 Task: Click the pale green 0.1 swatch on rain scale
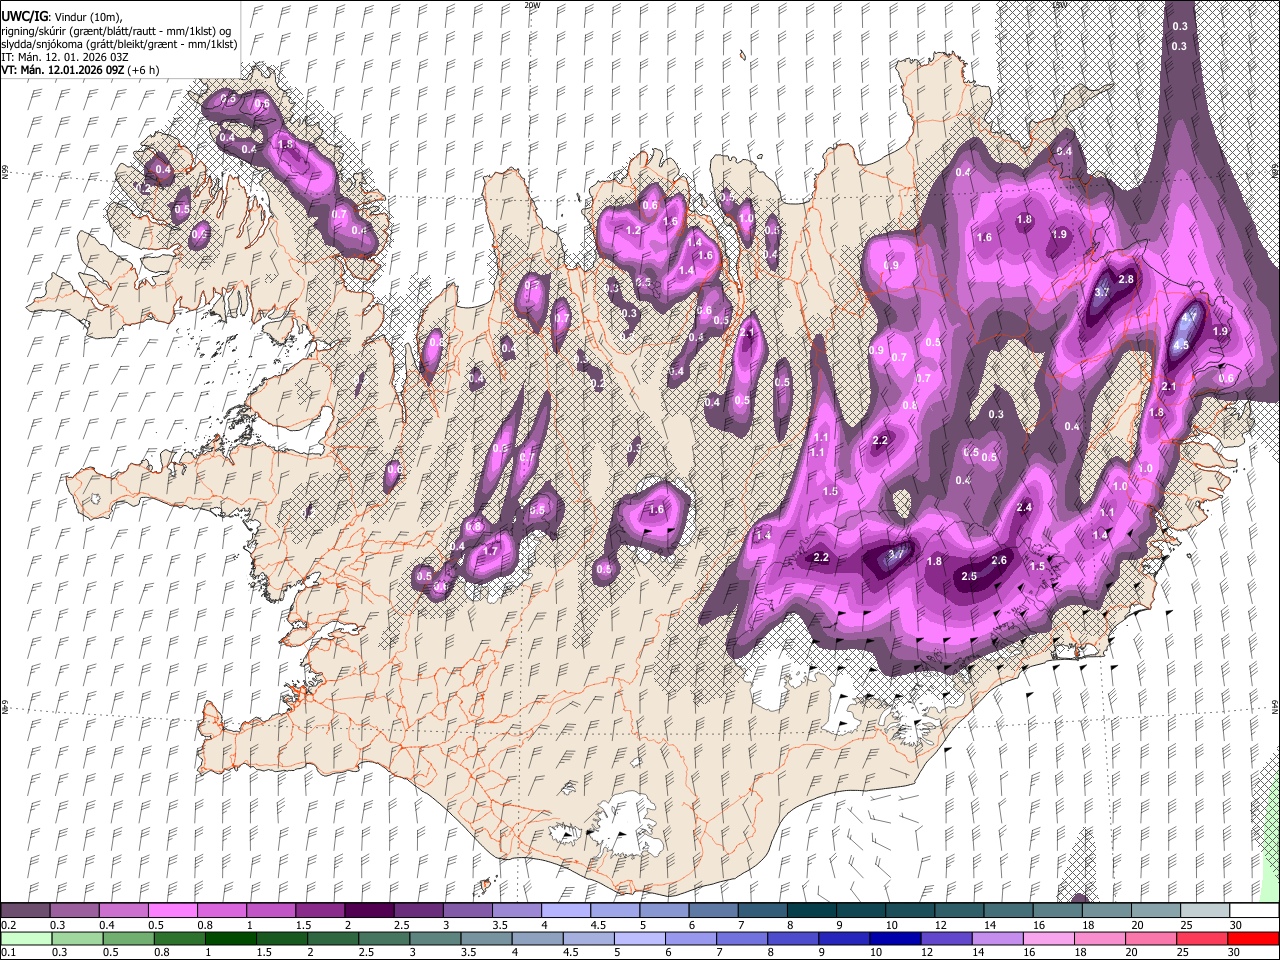(26, 938)
